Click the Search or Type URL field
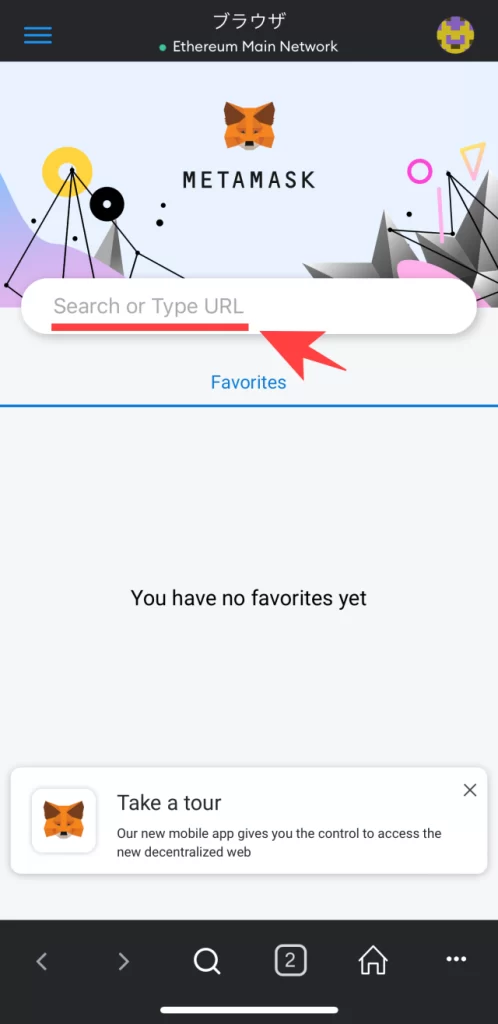The image size is (498, 1024). (x=249, y=306)
